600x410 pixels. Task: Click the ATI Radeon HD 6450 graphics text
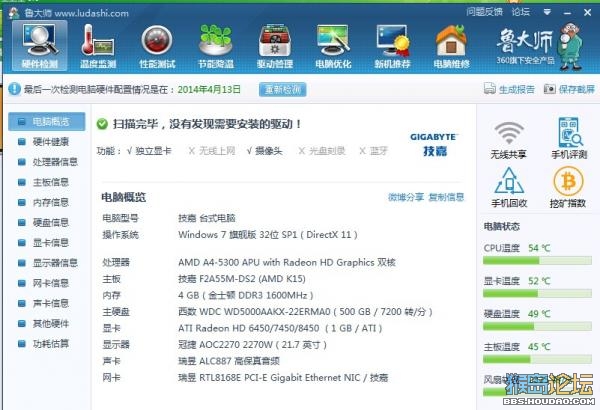280,328
